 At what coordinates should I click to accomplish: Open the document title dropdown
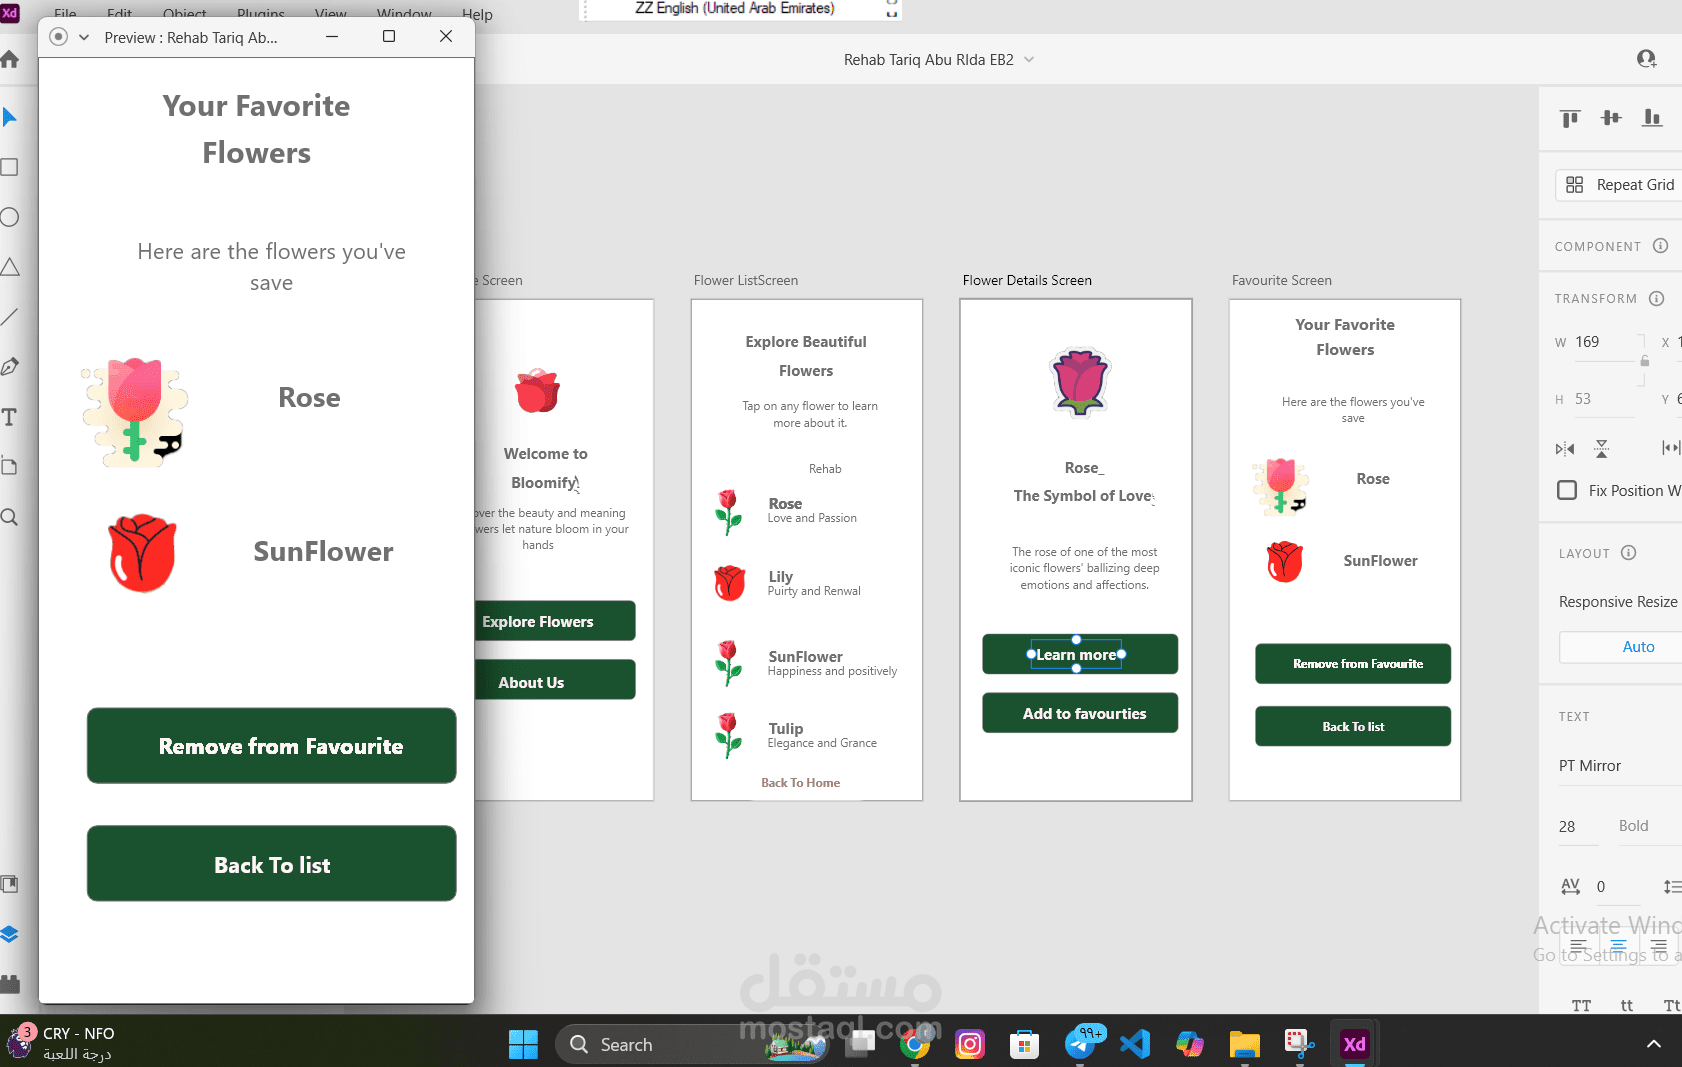pos(1029,60)
